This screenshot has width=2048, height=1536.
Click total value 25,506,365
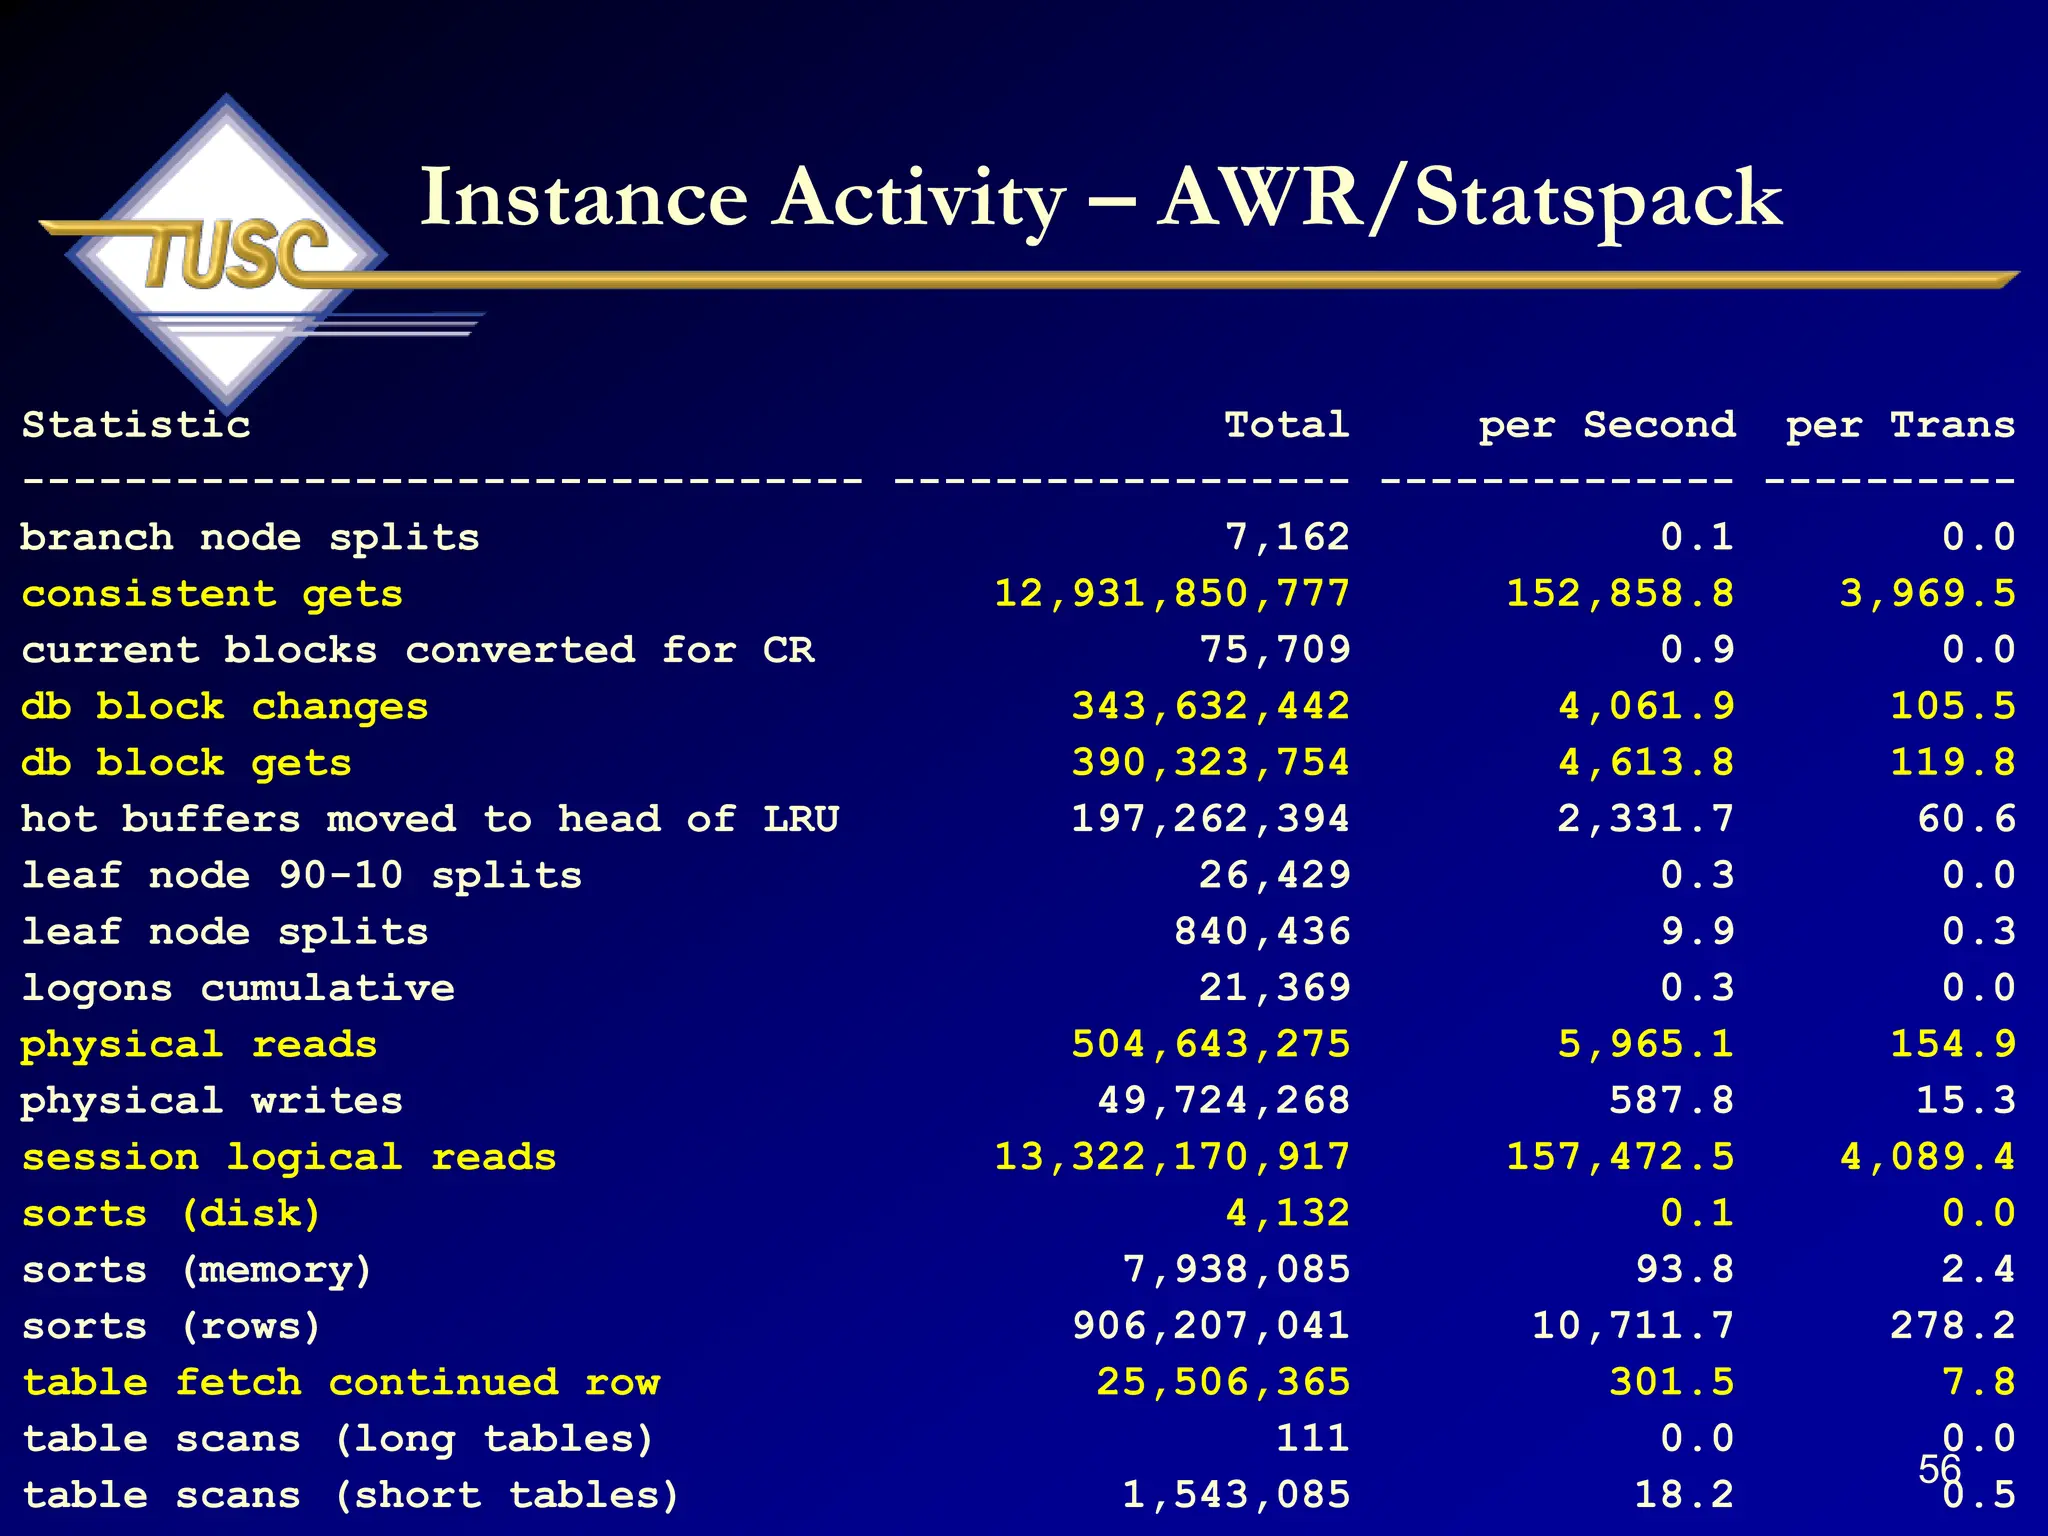point(1224,1383)
